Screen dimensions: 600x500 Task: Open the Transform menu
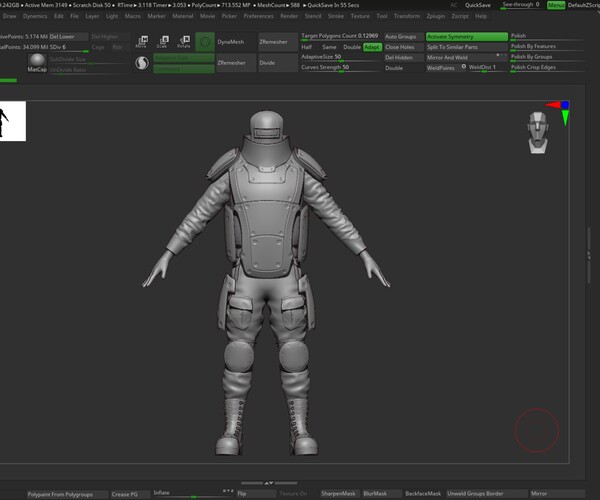tap(406, 16)
